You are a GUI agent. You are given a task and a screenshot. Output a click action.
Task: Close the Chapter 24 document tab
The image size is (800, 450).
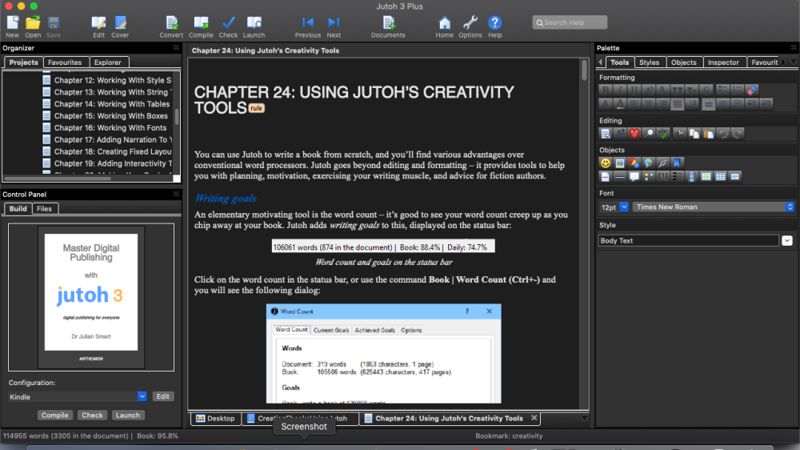(x=534, y=418)
